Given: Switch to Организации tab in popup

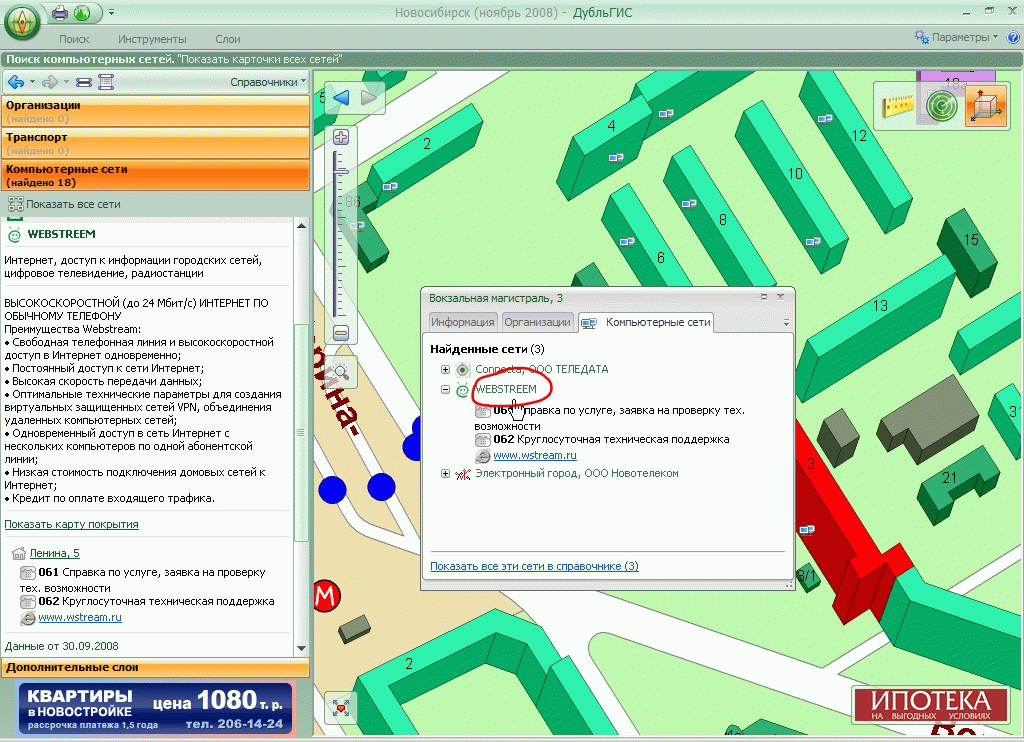Looking at the screenshot, I should pyautogui.click(x=537, y=322).
